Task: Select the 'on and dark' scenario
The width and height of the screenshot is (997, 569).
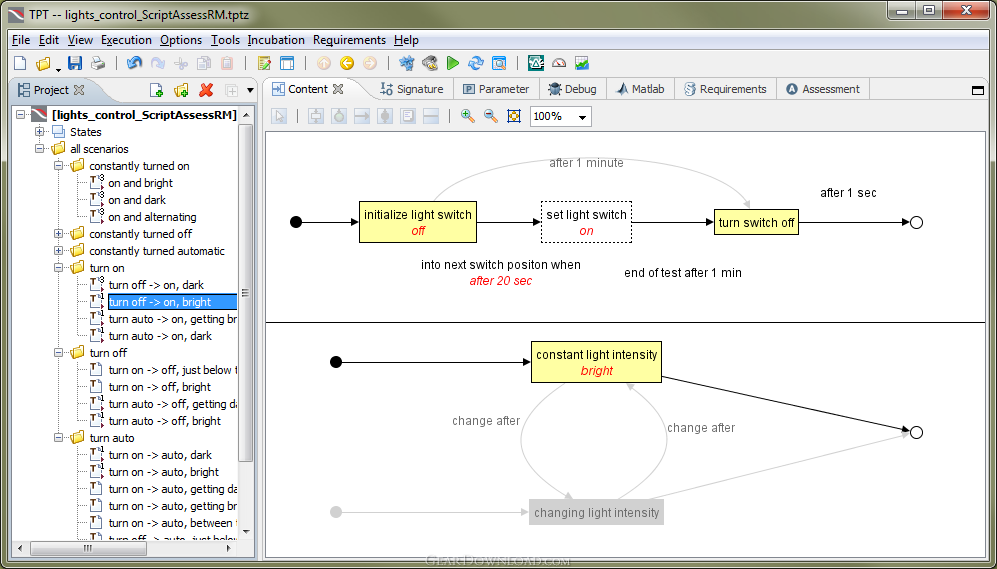Action: pyautogui.click(x=137, y=200)
